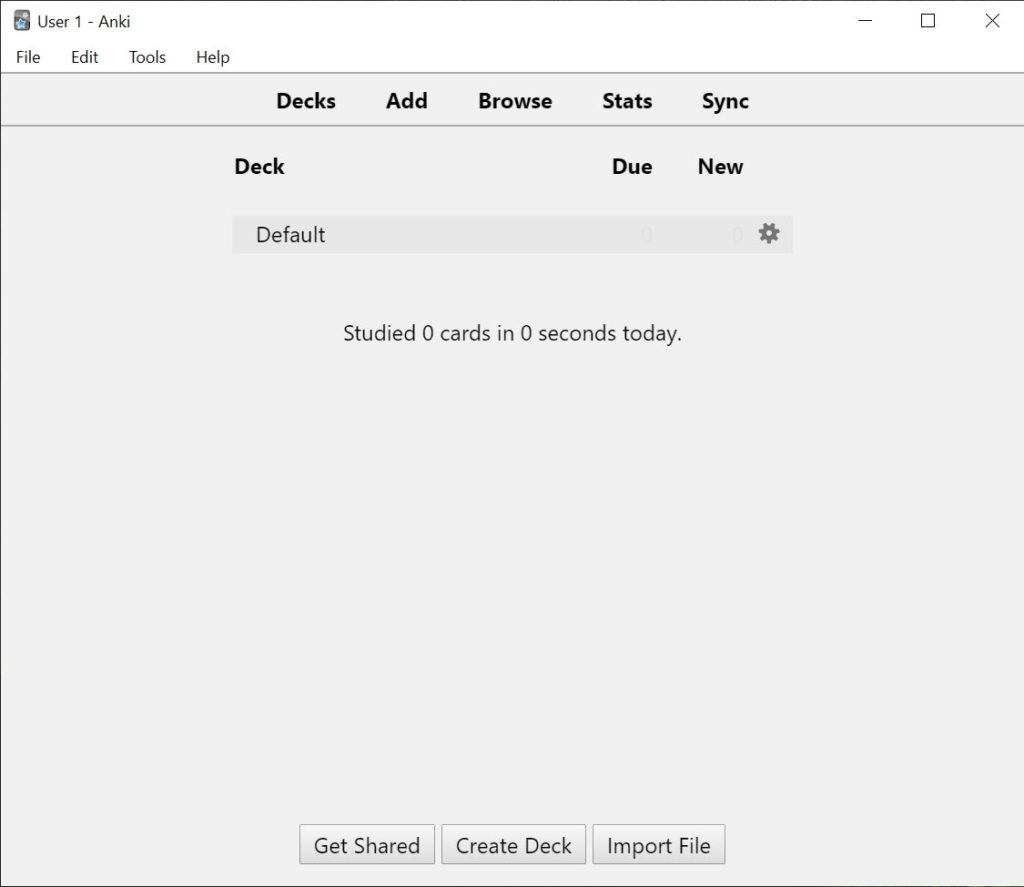Click the Import File button
Image resolution: width=1024 pixels, height=887 pixels.
click(x=659, y=845)
